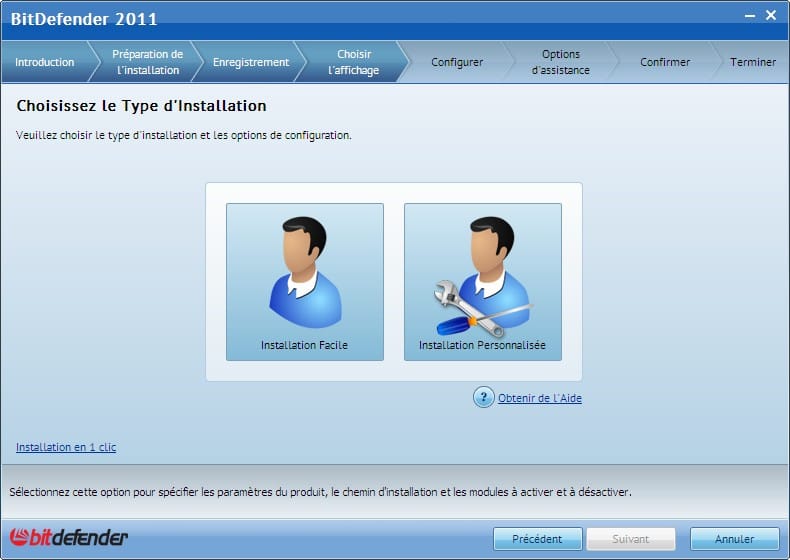Select the Confirmer step tab

pos(665,62)
